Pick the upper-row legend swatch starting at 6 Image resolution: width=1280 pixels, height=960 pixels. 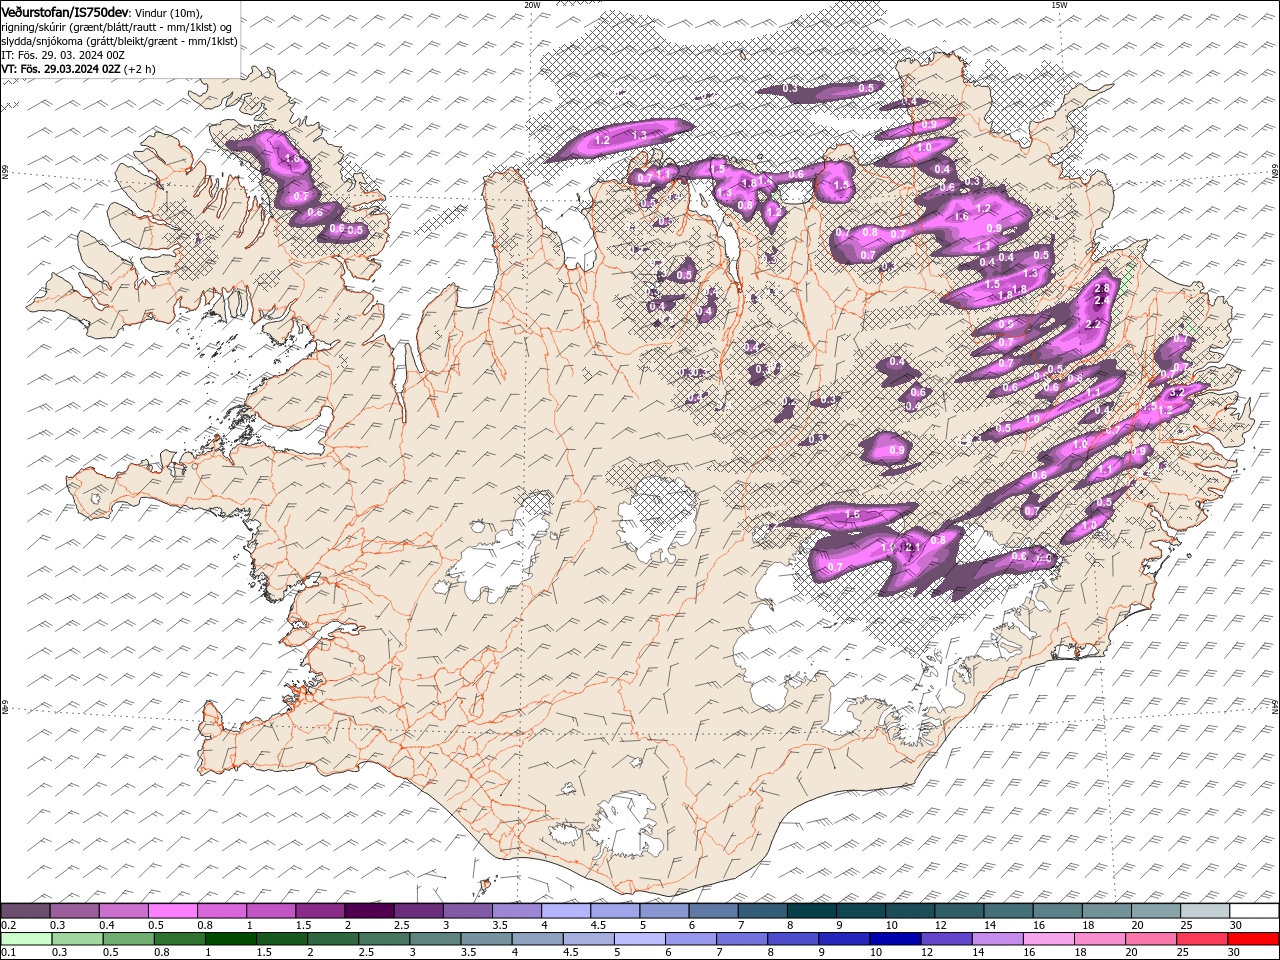713,911
